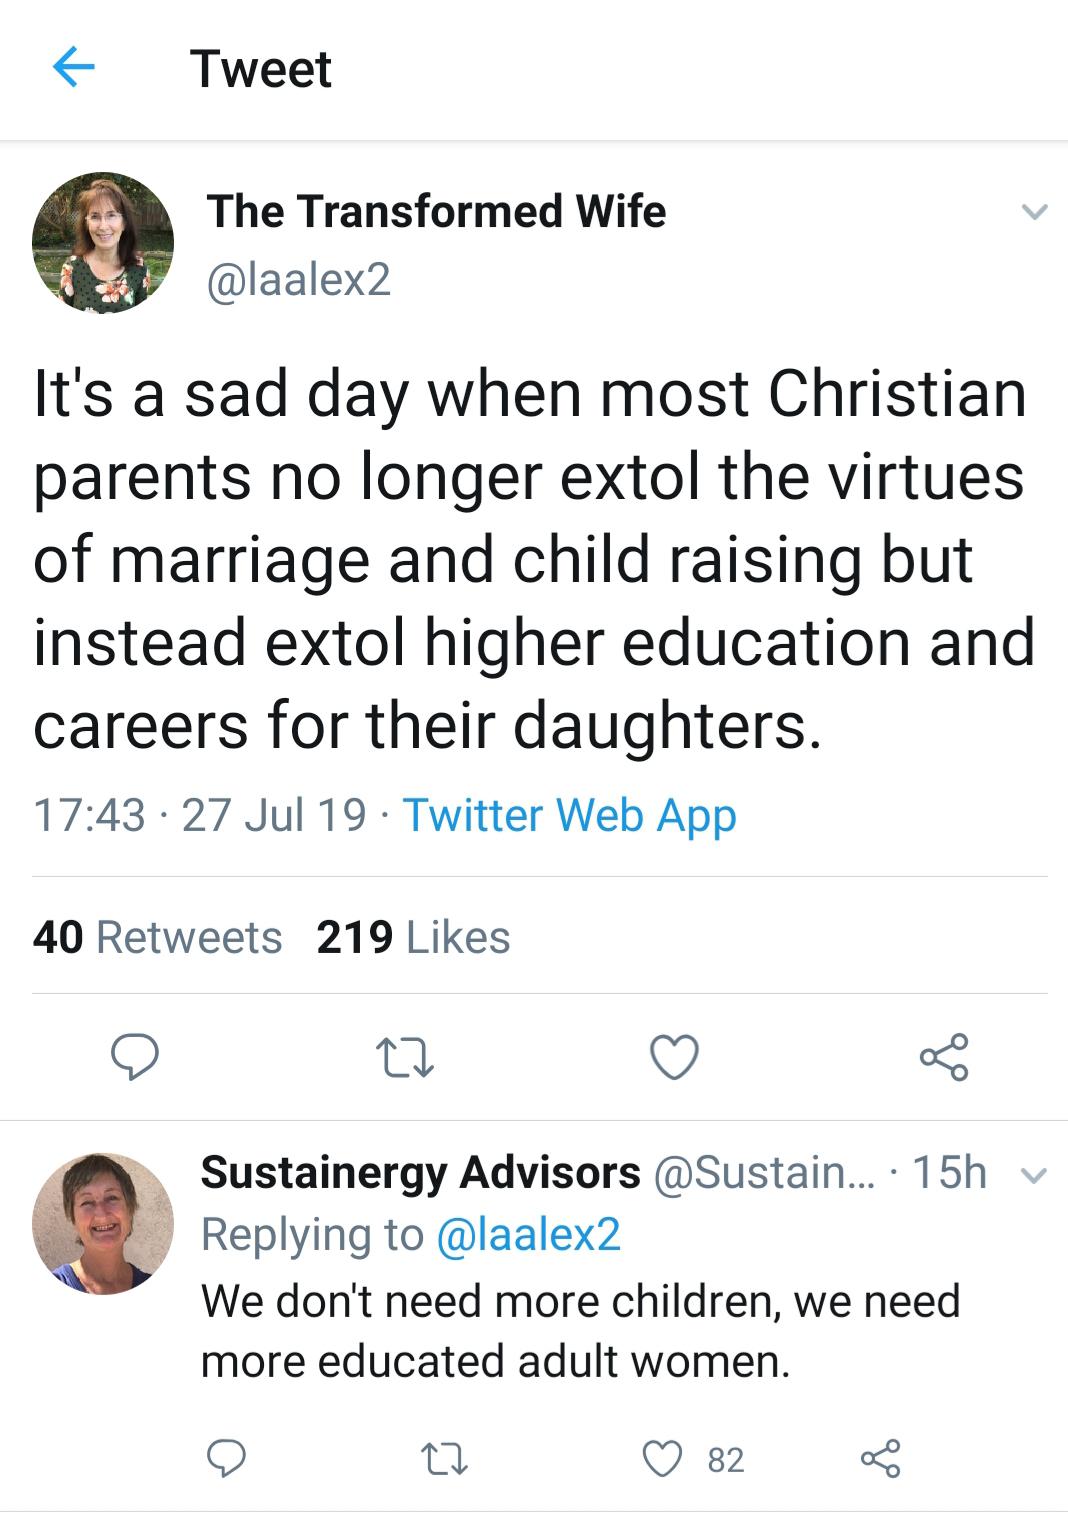Click the Twitter Web App link
Viewport: 1068px width, 1520px height.
[x=568, y=817]
